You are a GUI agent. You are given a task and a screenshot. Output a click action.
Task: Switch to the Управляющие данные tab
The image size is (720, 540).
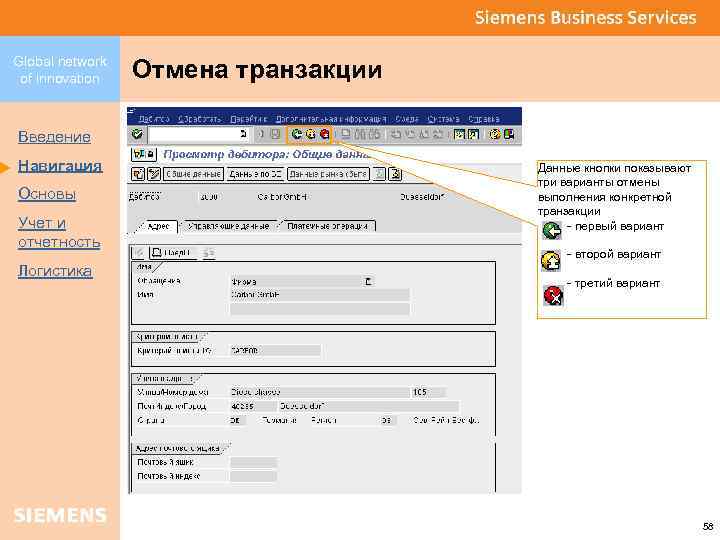[x=228, y=226]
